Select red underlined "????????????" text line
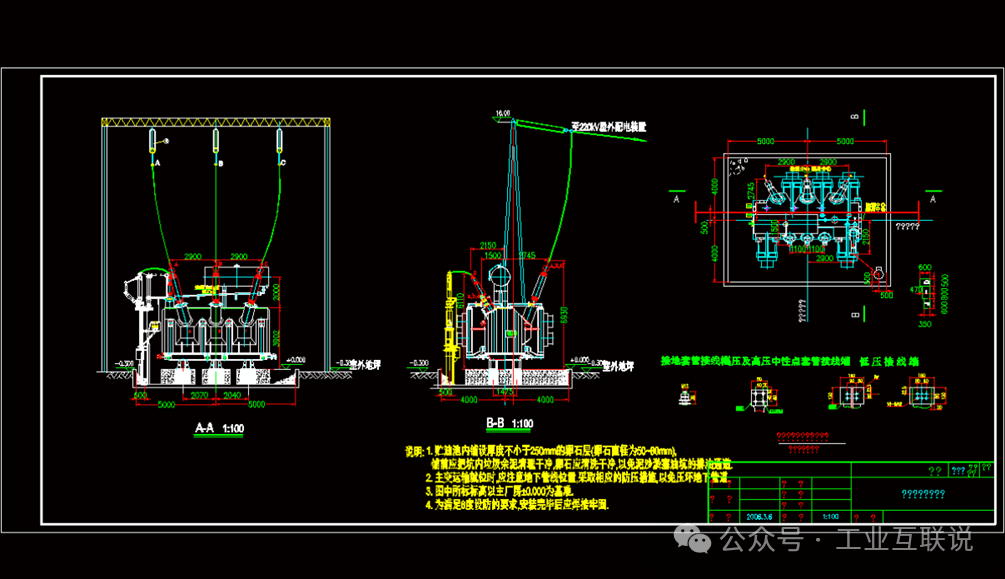This screenshot has height=579, width=1005. click(x=802, y=436)
